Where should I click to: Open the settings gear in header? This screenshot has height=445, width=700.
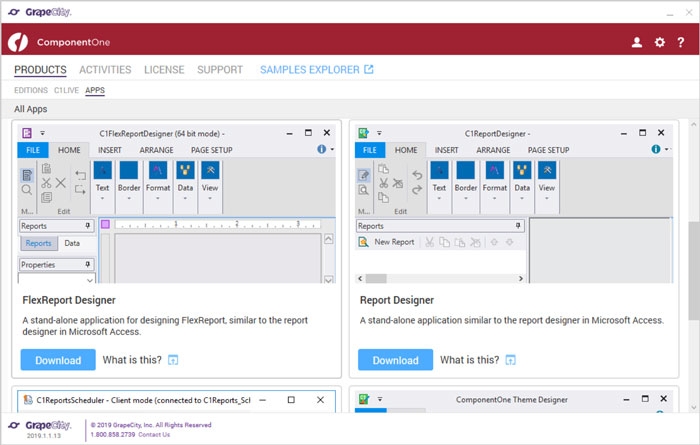pyautogui.click(x=659, y=42)
